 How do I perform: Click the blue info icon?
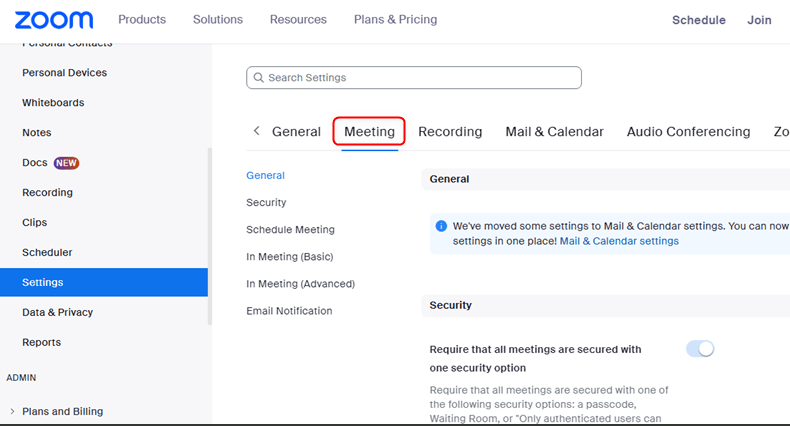[x=441, y=226]
